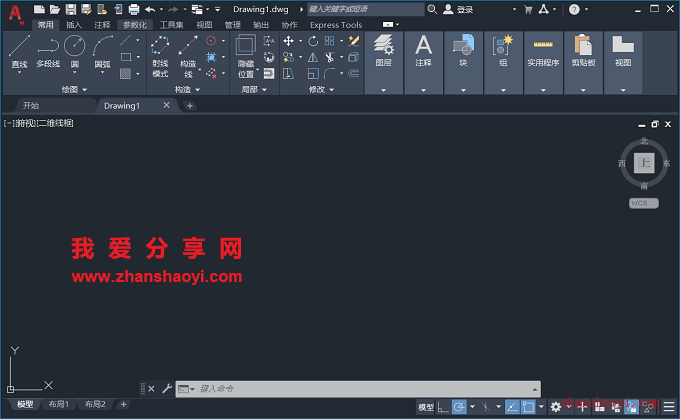The height and width of the screenshot is (419, 680).
Task: Select the Arc (圆弧) tool
Action: 102,52
